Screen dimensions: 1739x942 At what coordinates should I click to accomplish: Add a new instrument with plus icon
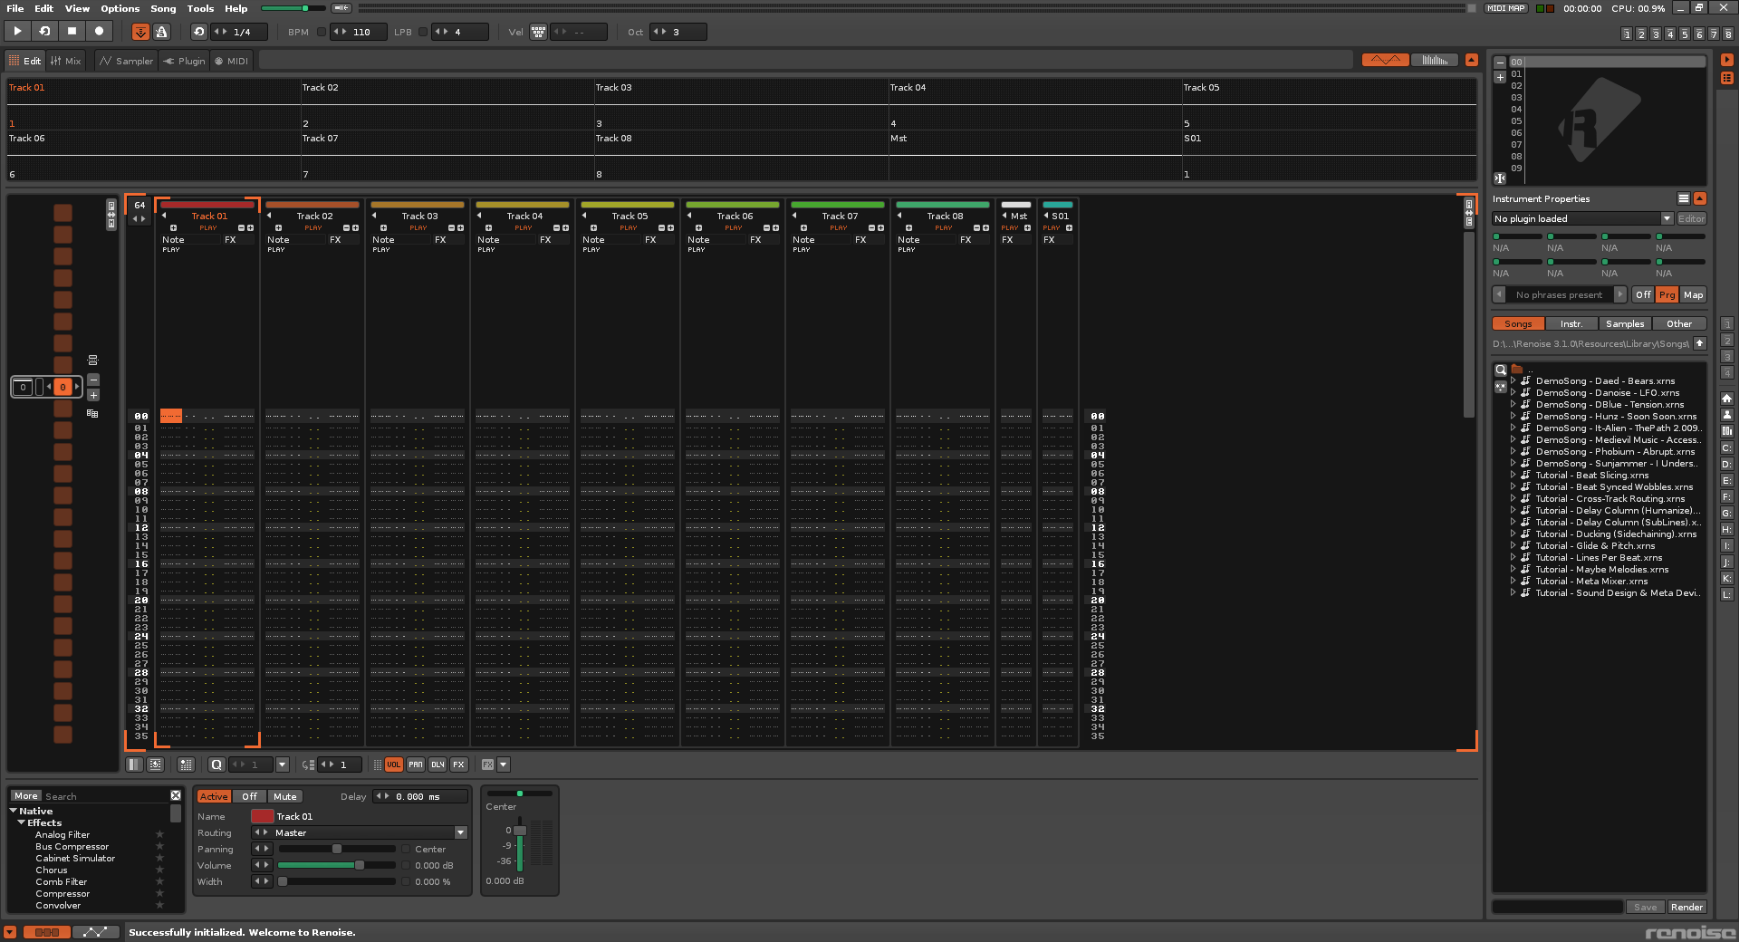click(1500, 77)
